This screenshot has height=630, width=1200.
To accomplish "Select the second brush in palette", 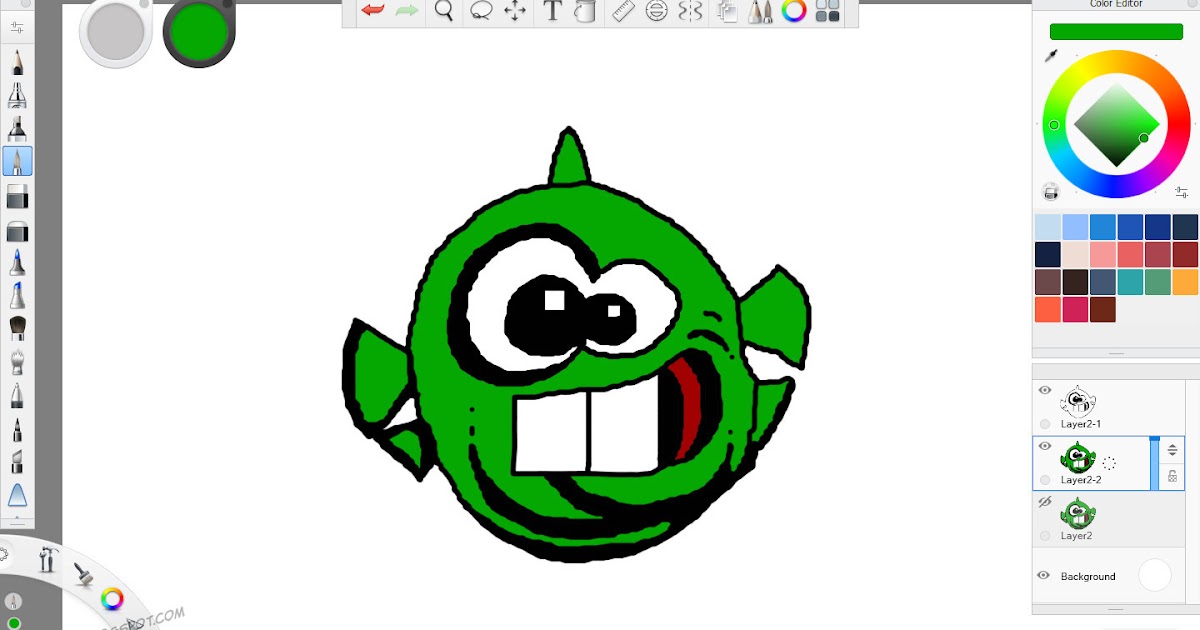I will (17, 95).
